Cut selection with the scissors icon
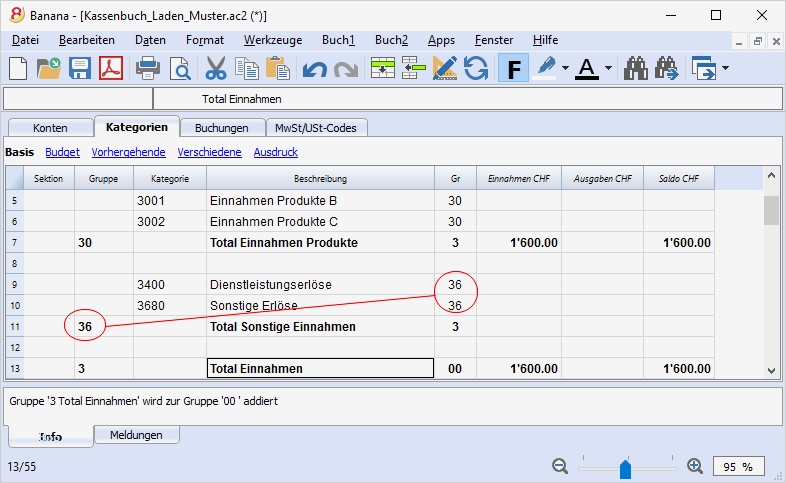 pyautogui.click(x=216, y=68)
